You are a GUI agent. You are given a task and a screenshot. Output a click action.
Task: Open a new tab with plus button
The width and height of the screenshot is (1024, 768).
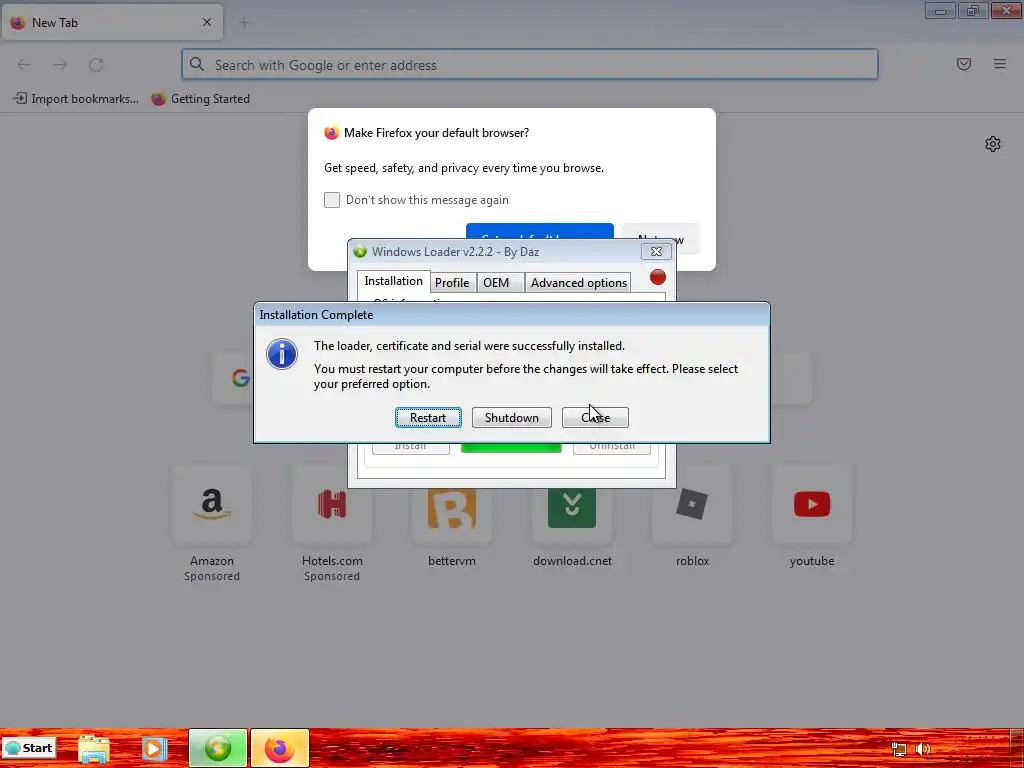click(244, 23)
